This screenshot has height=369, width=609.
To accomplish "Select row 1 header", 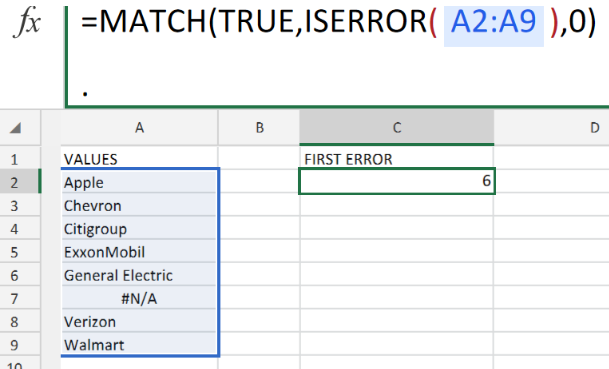I will pyautogui.click(x=14, y=160).
